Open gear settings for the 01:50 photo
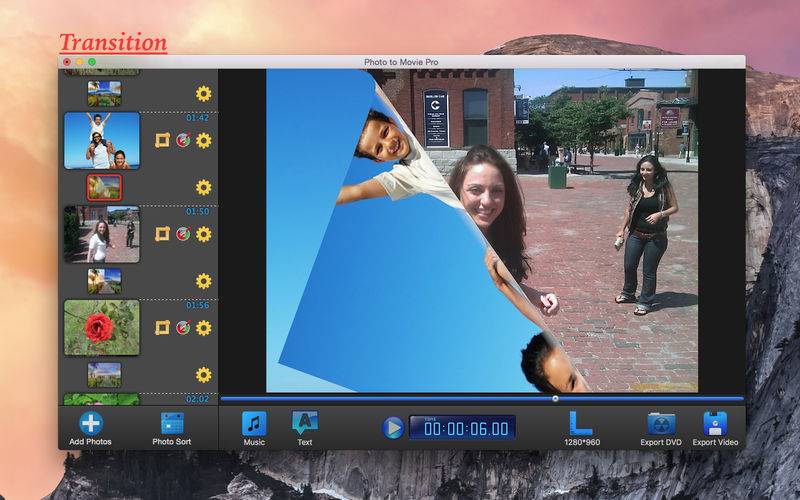 click(x=204, y=234)
